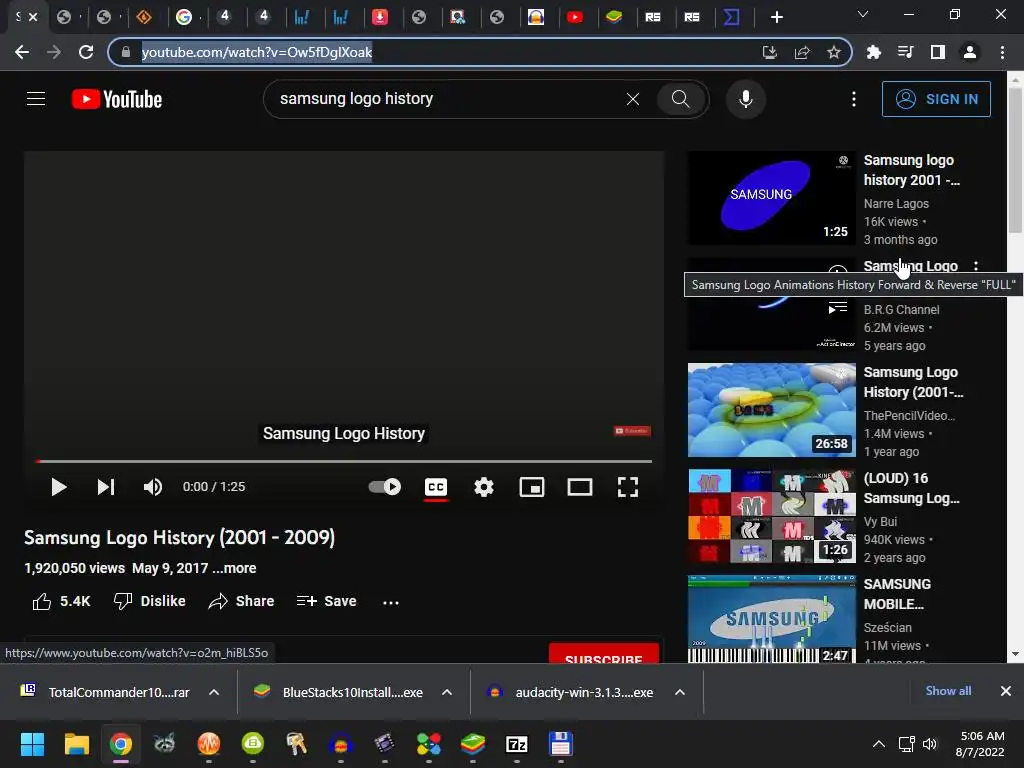Go back to the previous page
The width and height of the screenshot is (1024, 768).
(x=22, y=52)
